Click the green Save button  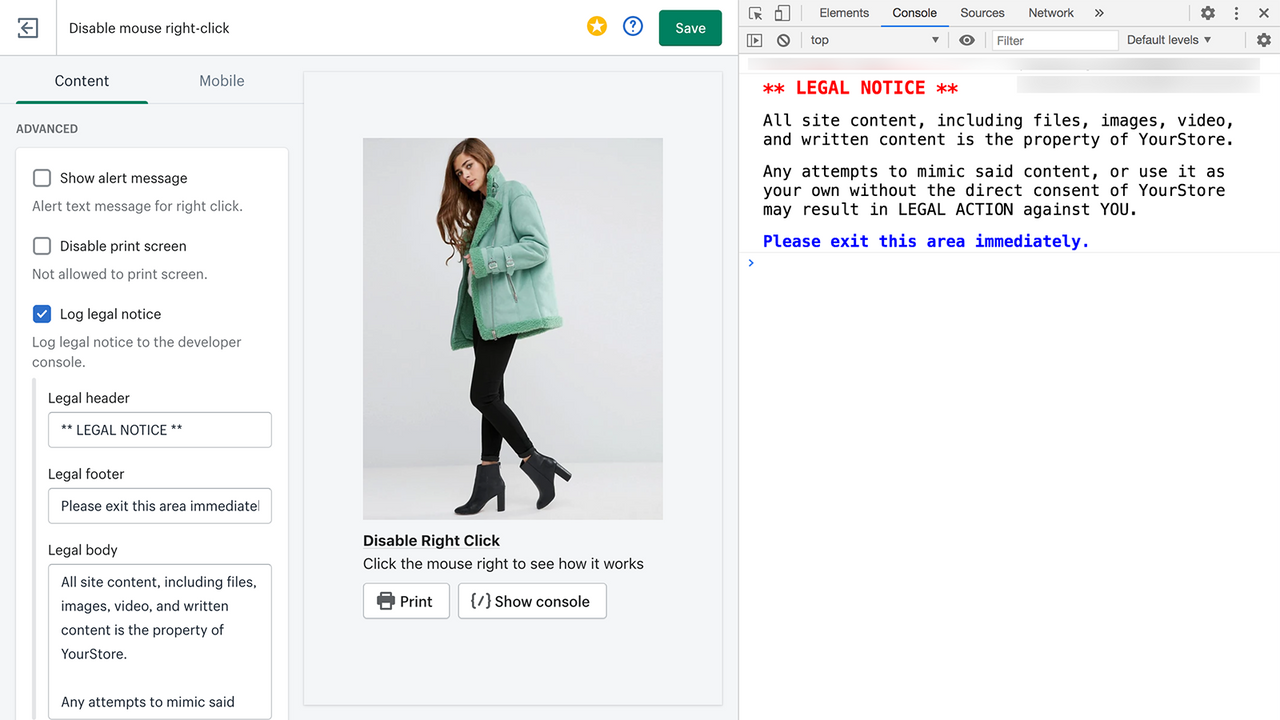[x=690, y=28]
